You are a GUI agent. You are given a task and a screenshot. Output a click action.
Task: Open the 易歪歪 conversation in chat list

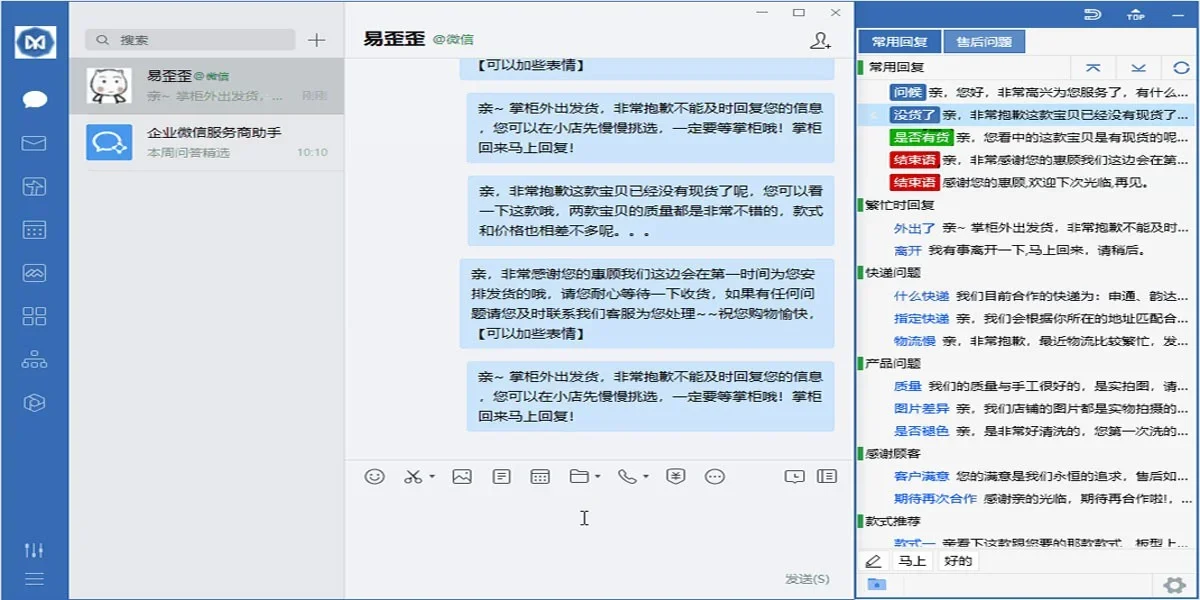(x=207, y=85)
